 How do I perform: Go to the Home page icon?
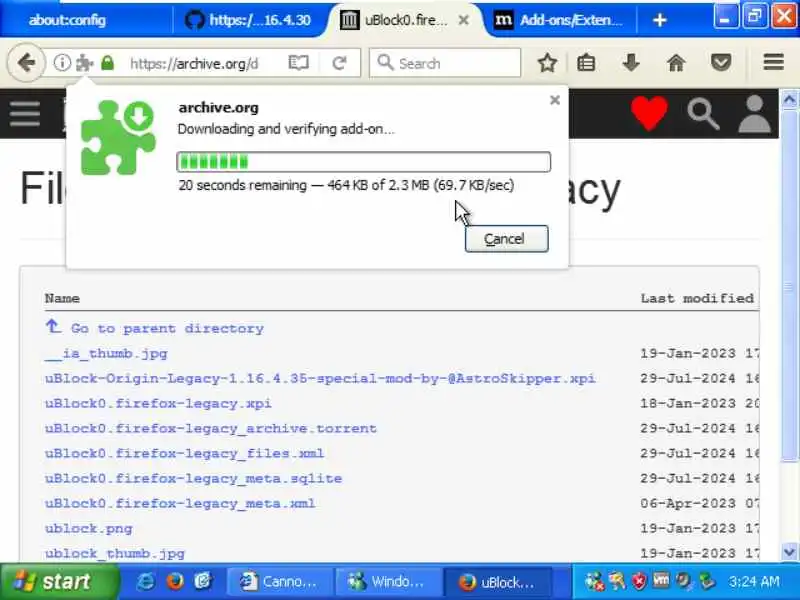point(676,63)
